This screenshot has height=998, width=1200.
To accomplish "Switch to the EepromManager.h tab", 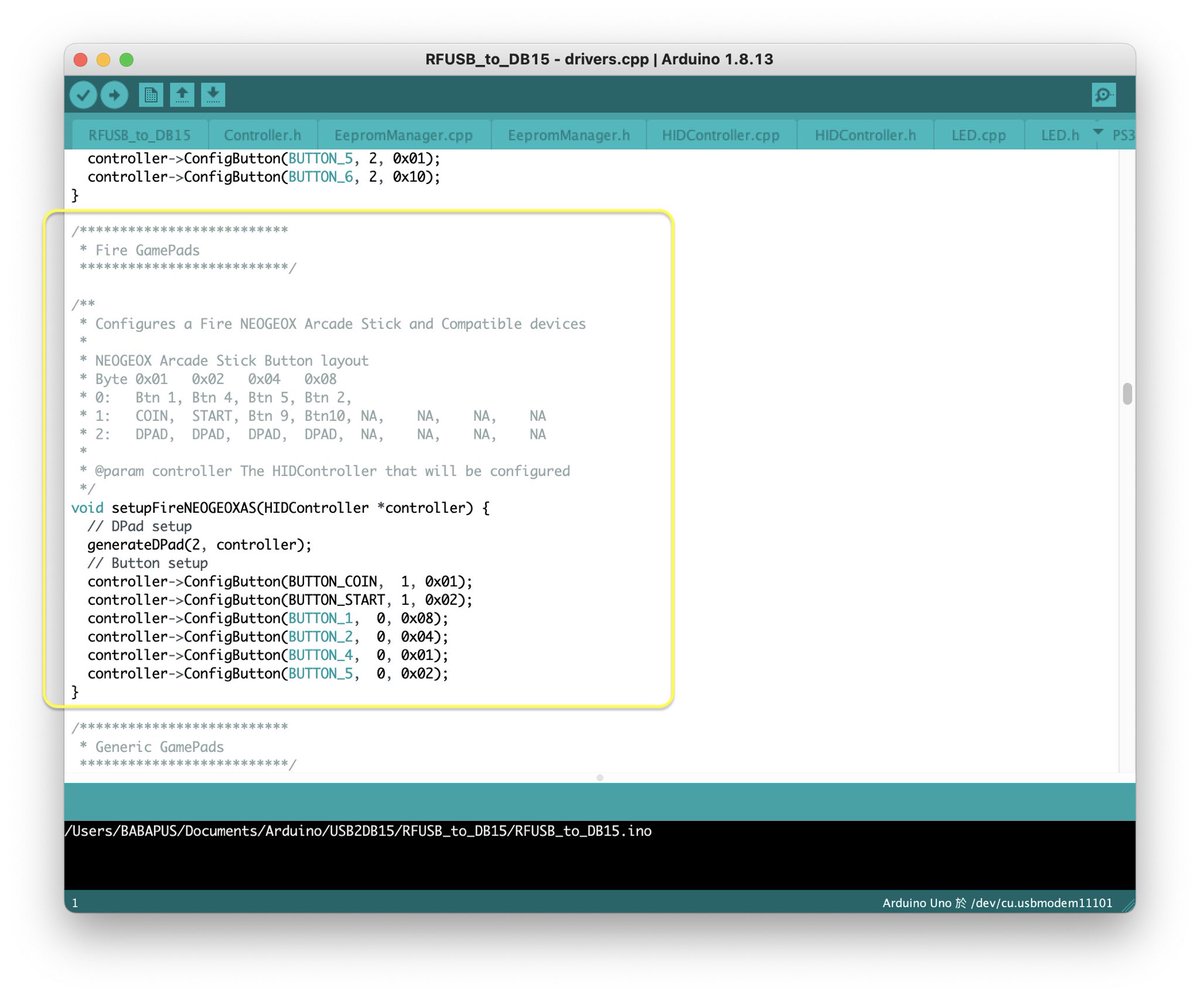I will click(569, 135).
